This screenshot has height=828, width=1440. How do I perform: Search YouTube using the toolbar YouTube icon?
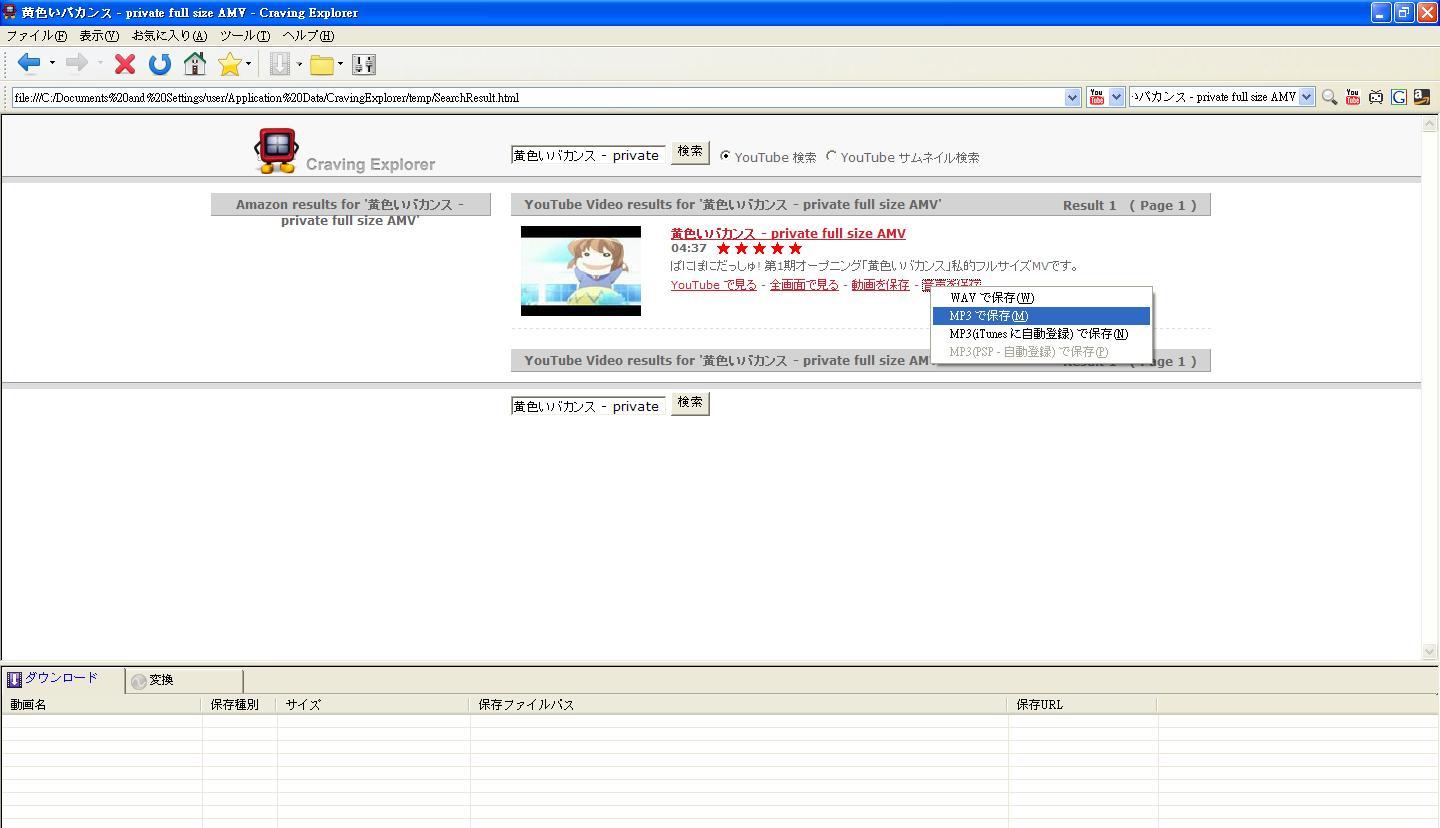point(1353,97)
